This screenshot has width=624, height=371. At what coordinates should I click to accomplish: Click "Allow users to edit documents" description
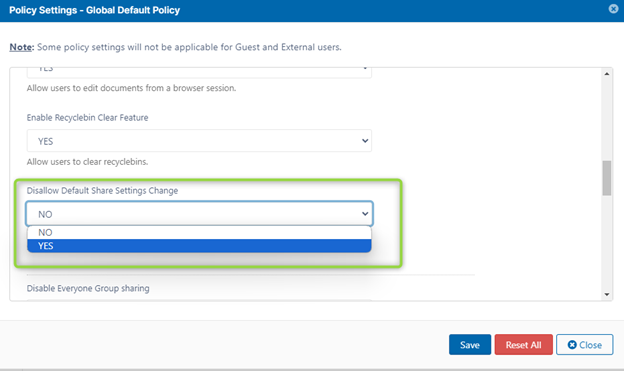point(131,88)
